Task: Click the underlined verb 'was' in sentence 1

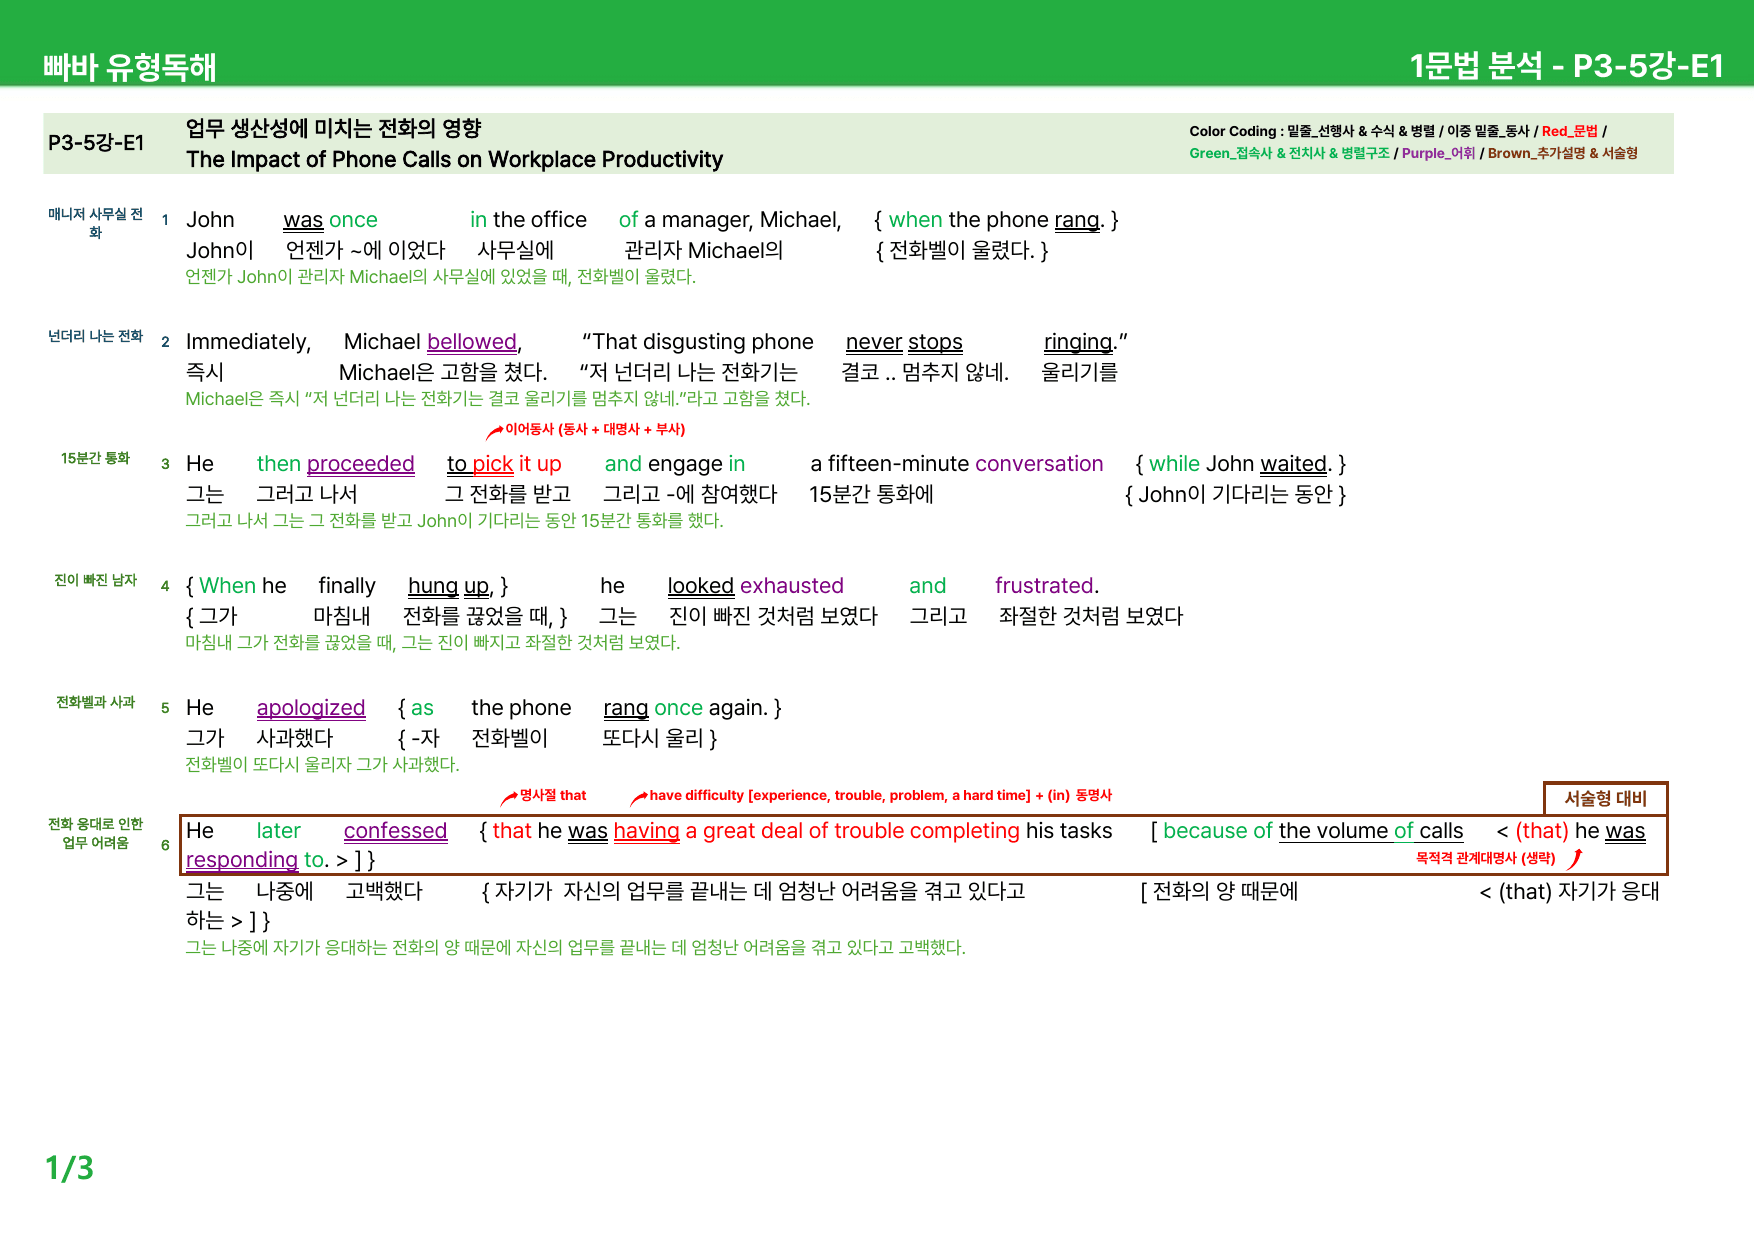Action: [x=303, y=220]
